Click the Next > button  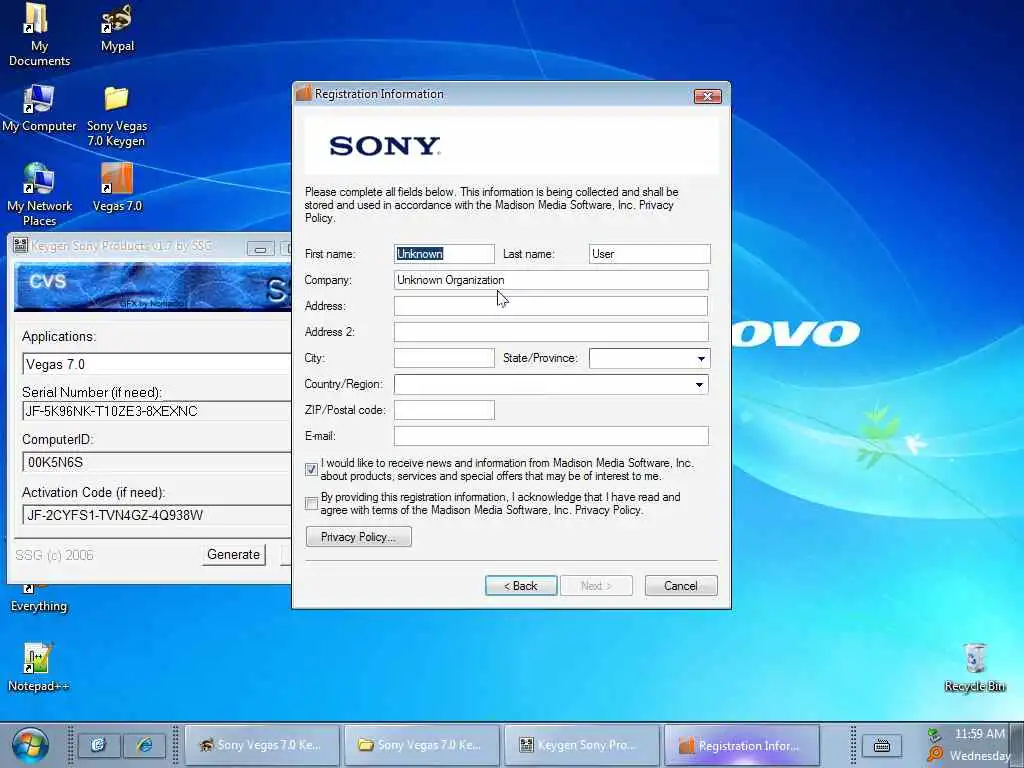pos(596,586)
